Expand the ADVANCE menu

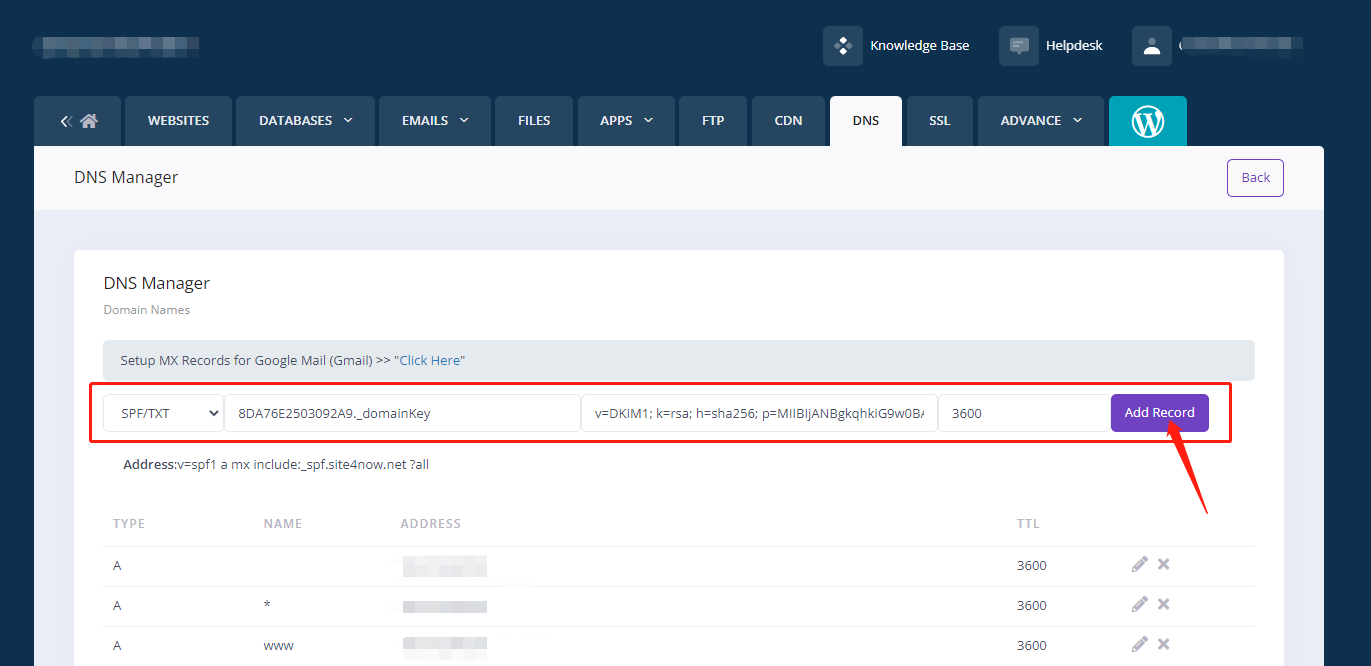[1040, 121]
